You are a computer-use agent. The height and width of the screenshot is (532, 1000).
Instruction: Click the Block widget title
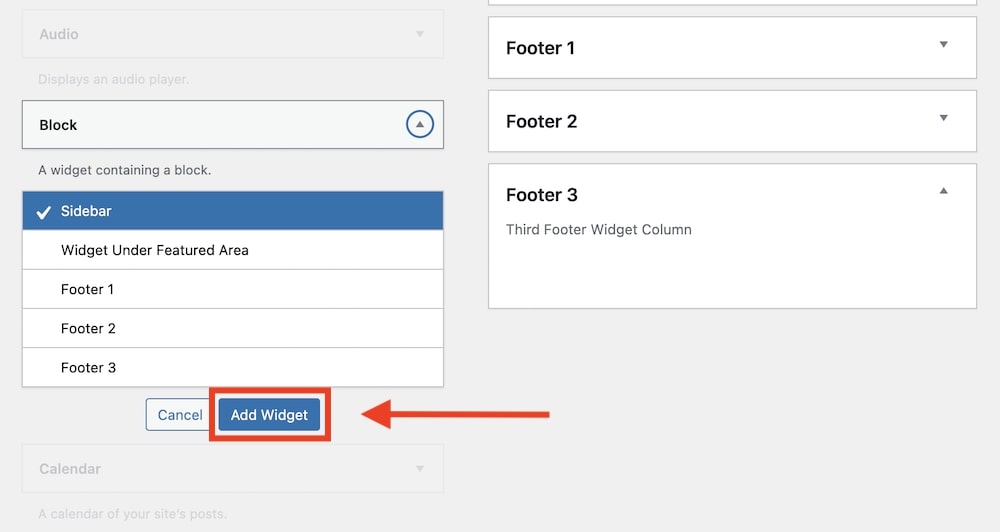[x=58, y=125]
